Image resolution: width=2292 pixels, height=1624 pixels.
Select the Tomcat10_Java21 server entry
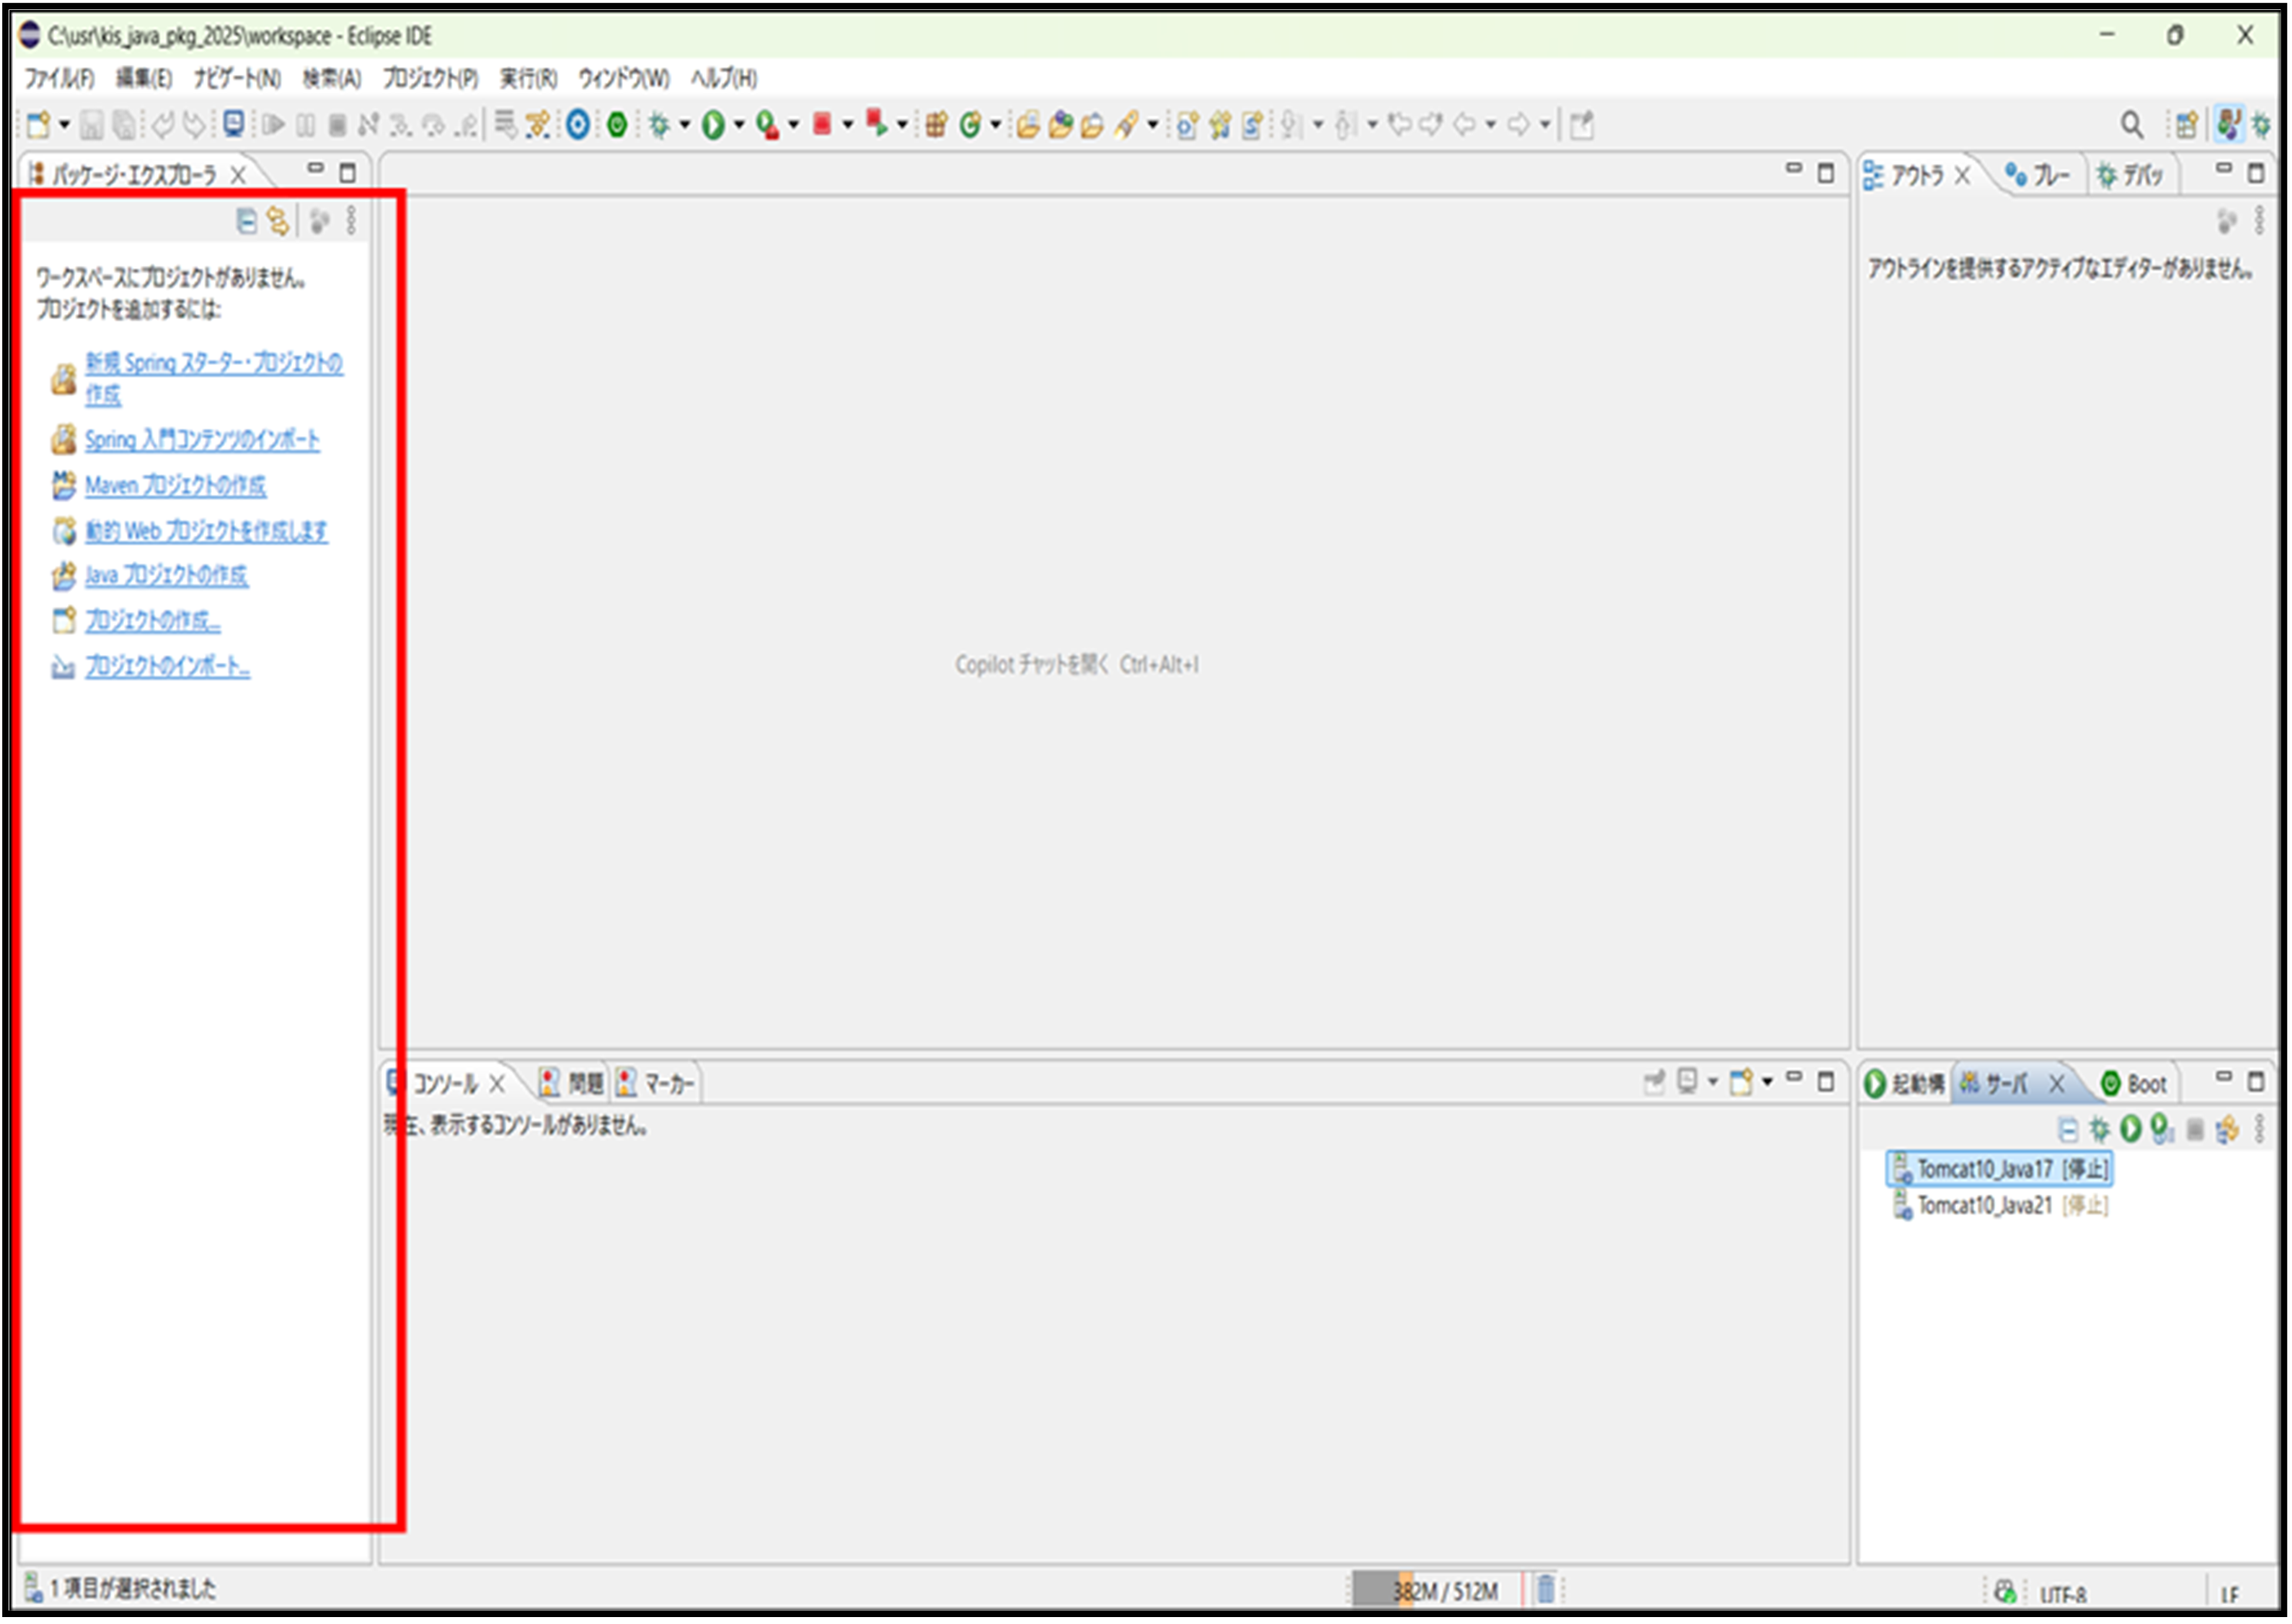click(x=1984, y=1206)
